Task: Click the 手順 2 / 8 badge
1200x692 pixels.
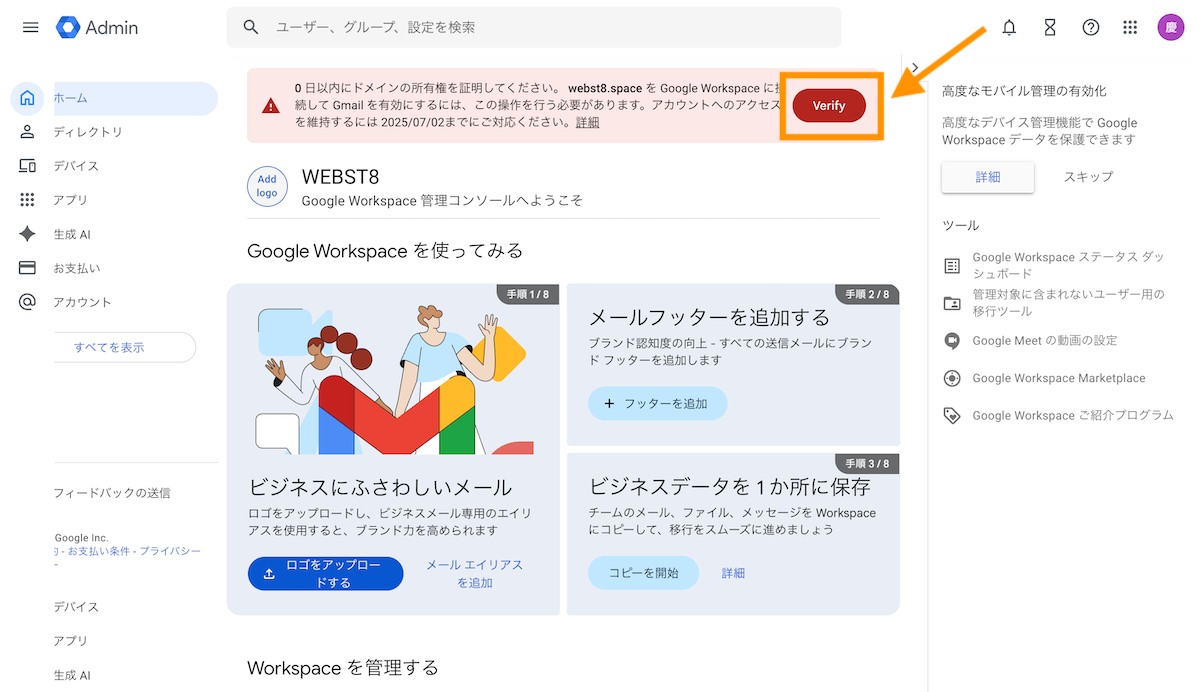Action: click(867, 294)
